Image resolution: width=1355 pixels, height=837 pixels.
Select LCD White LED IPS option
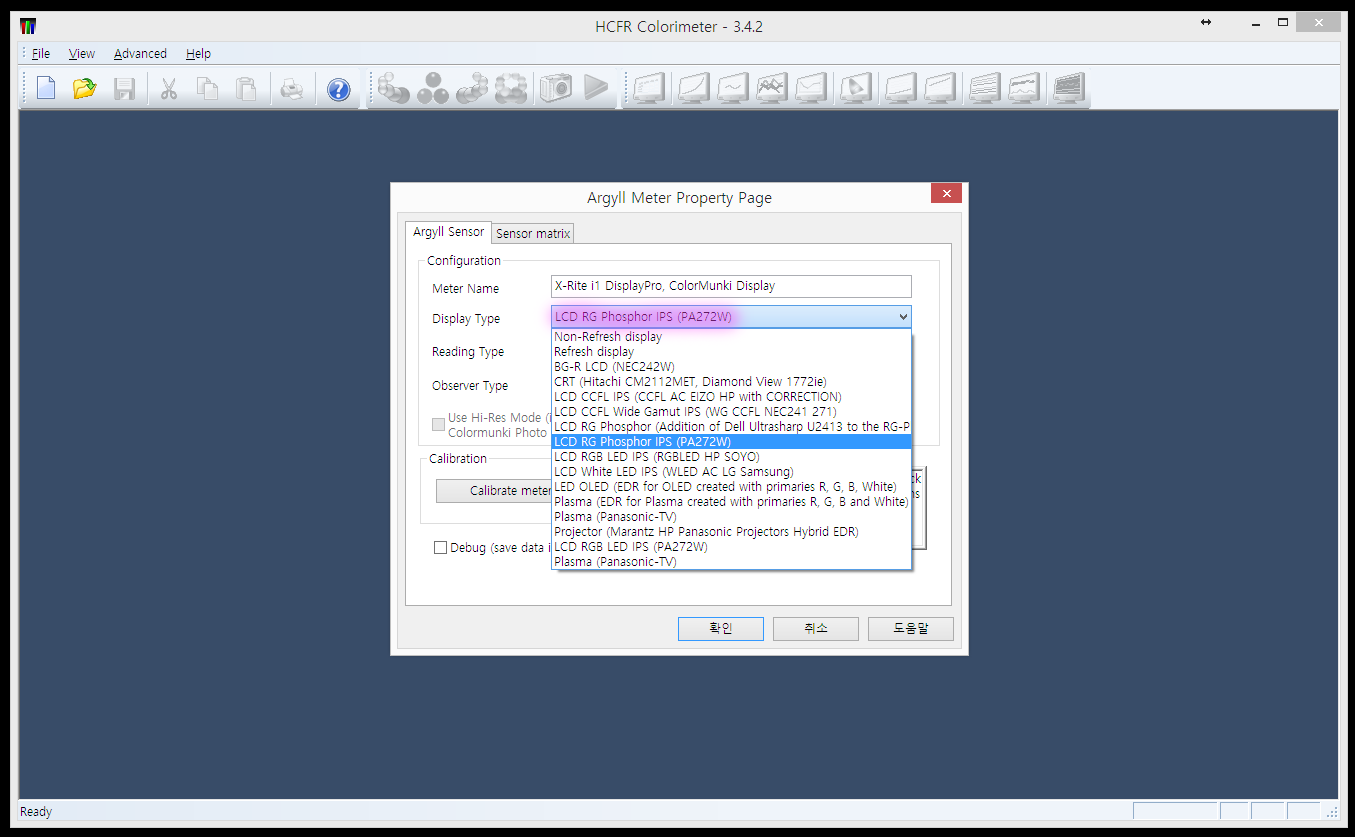(x=731, y=472)
